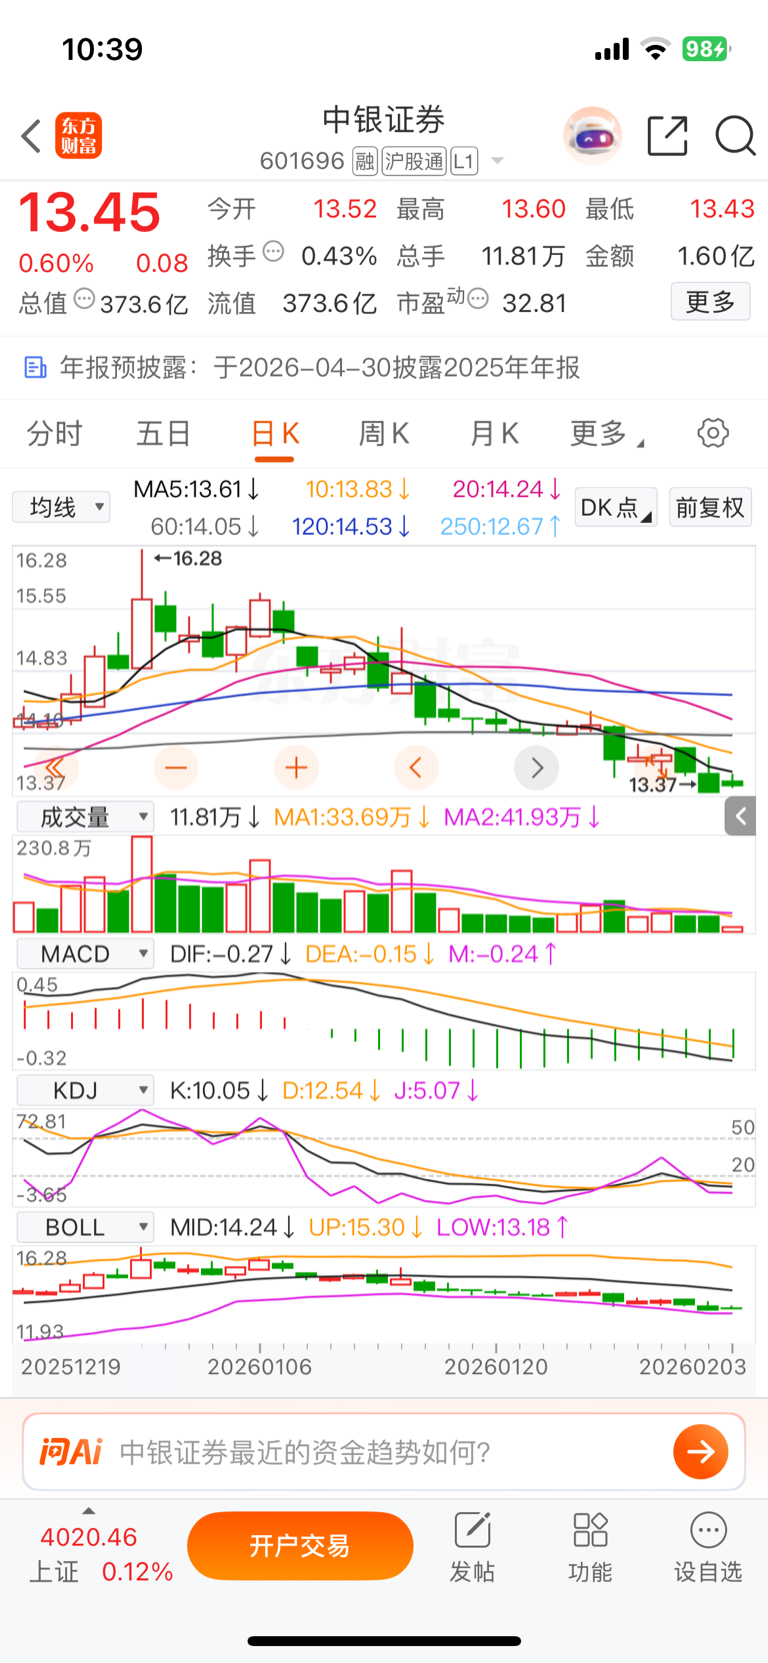
Task: Tap the 问Ai logo
Action: point(71,1451)
